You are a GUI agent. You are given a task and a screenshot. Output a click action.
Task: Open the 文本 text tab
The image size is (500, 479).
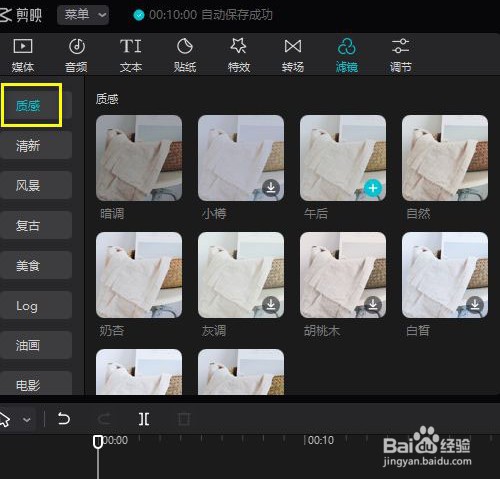[x=131, y=55]
